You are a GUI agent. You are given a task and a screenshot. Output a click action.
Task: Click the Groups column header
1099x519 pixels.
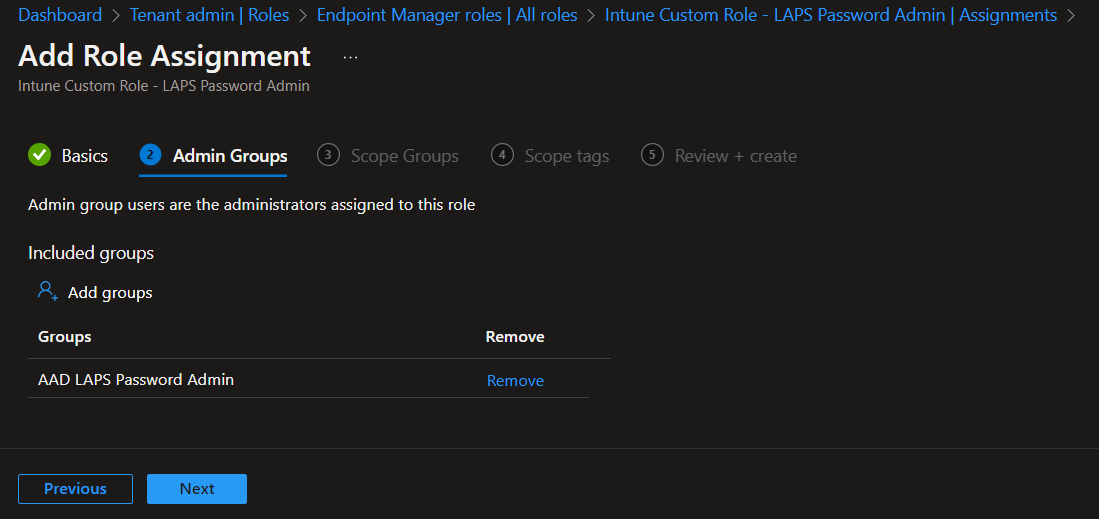(x=64, y=337)
